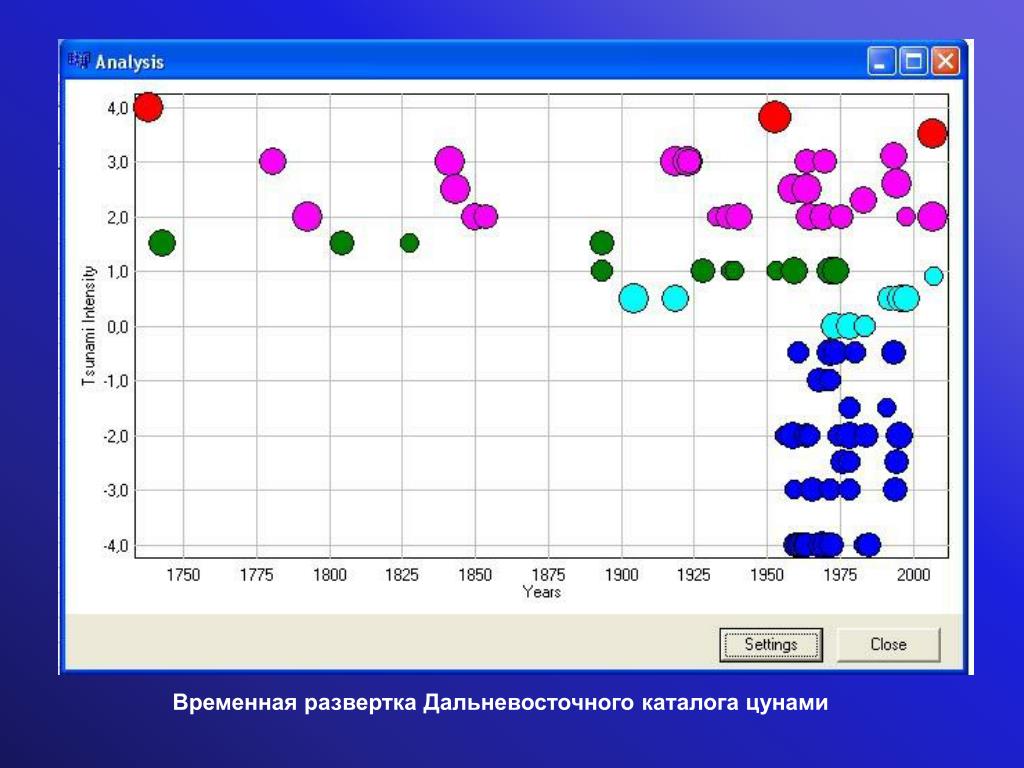The image size is (1024, 768).
Task: Click the 'Analysis' title text
Action: pos(129,62)
